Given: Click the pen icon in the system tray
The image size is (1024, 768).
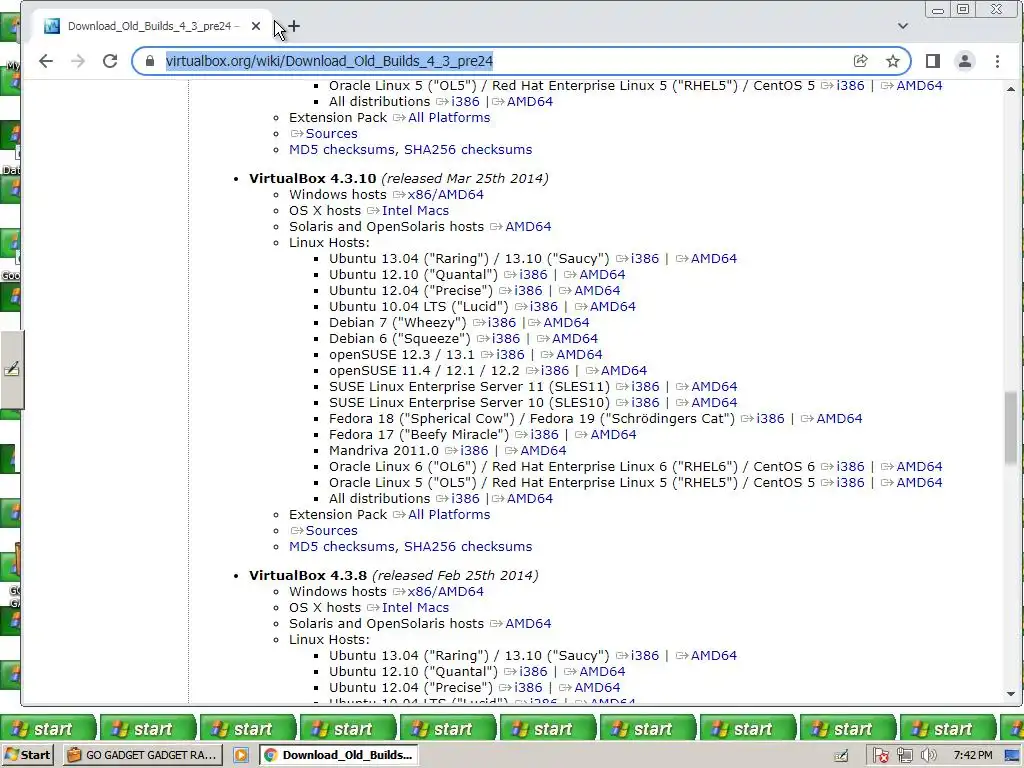Looking at the screenshot, I should [x=842, y=756].
